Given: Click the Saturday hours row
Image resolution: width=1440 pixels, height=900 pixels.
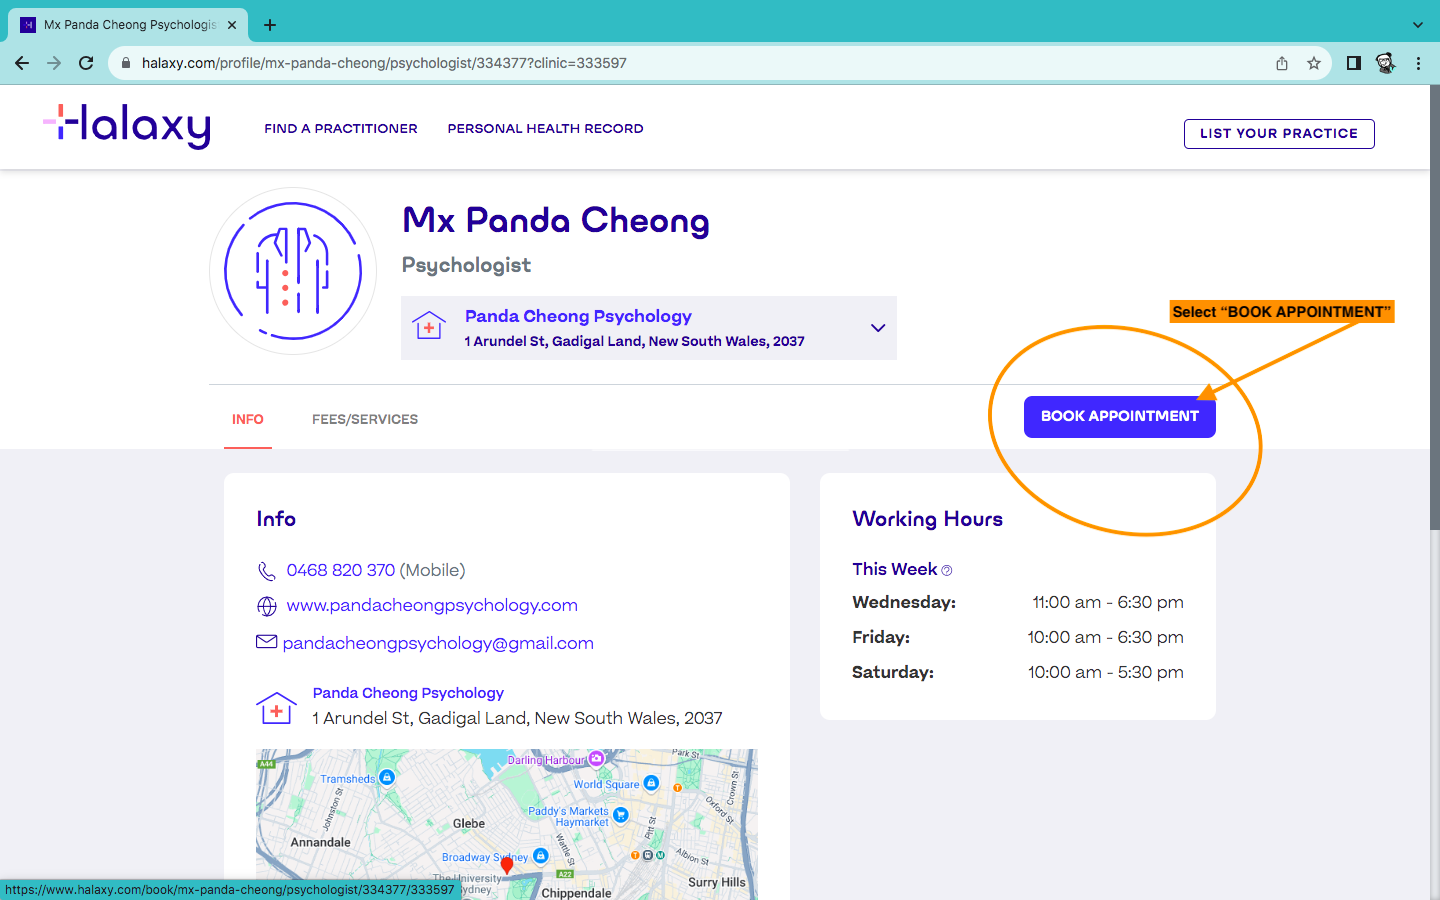Looking at the screenshot, I should coord(1018,672).
